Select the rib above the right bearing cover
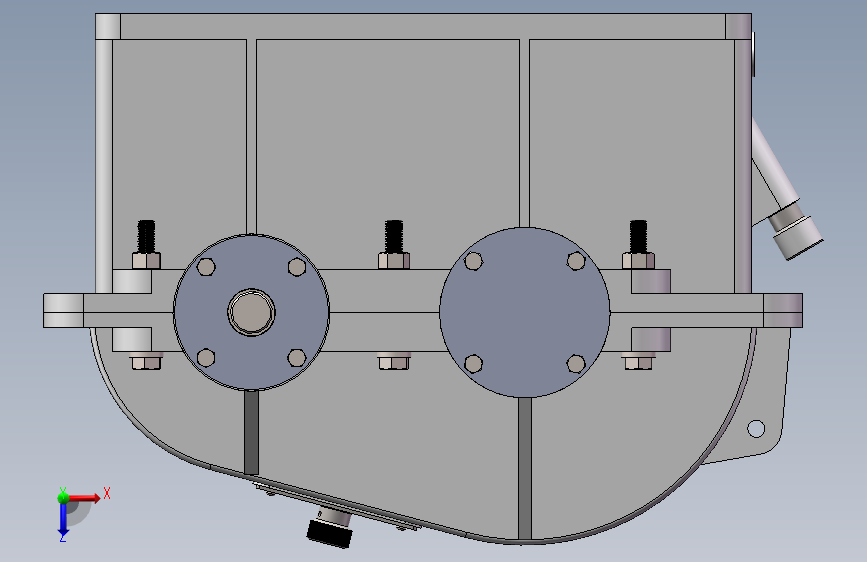The width and height of the screenshot is (867, 562). [524, 133]
